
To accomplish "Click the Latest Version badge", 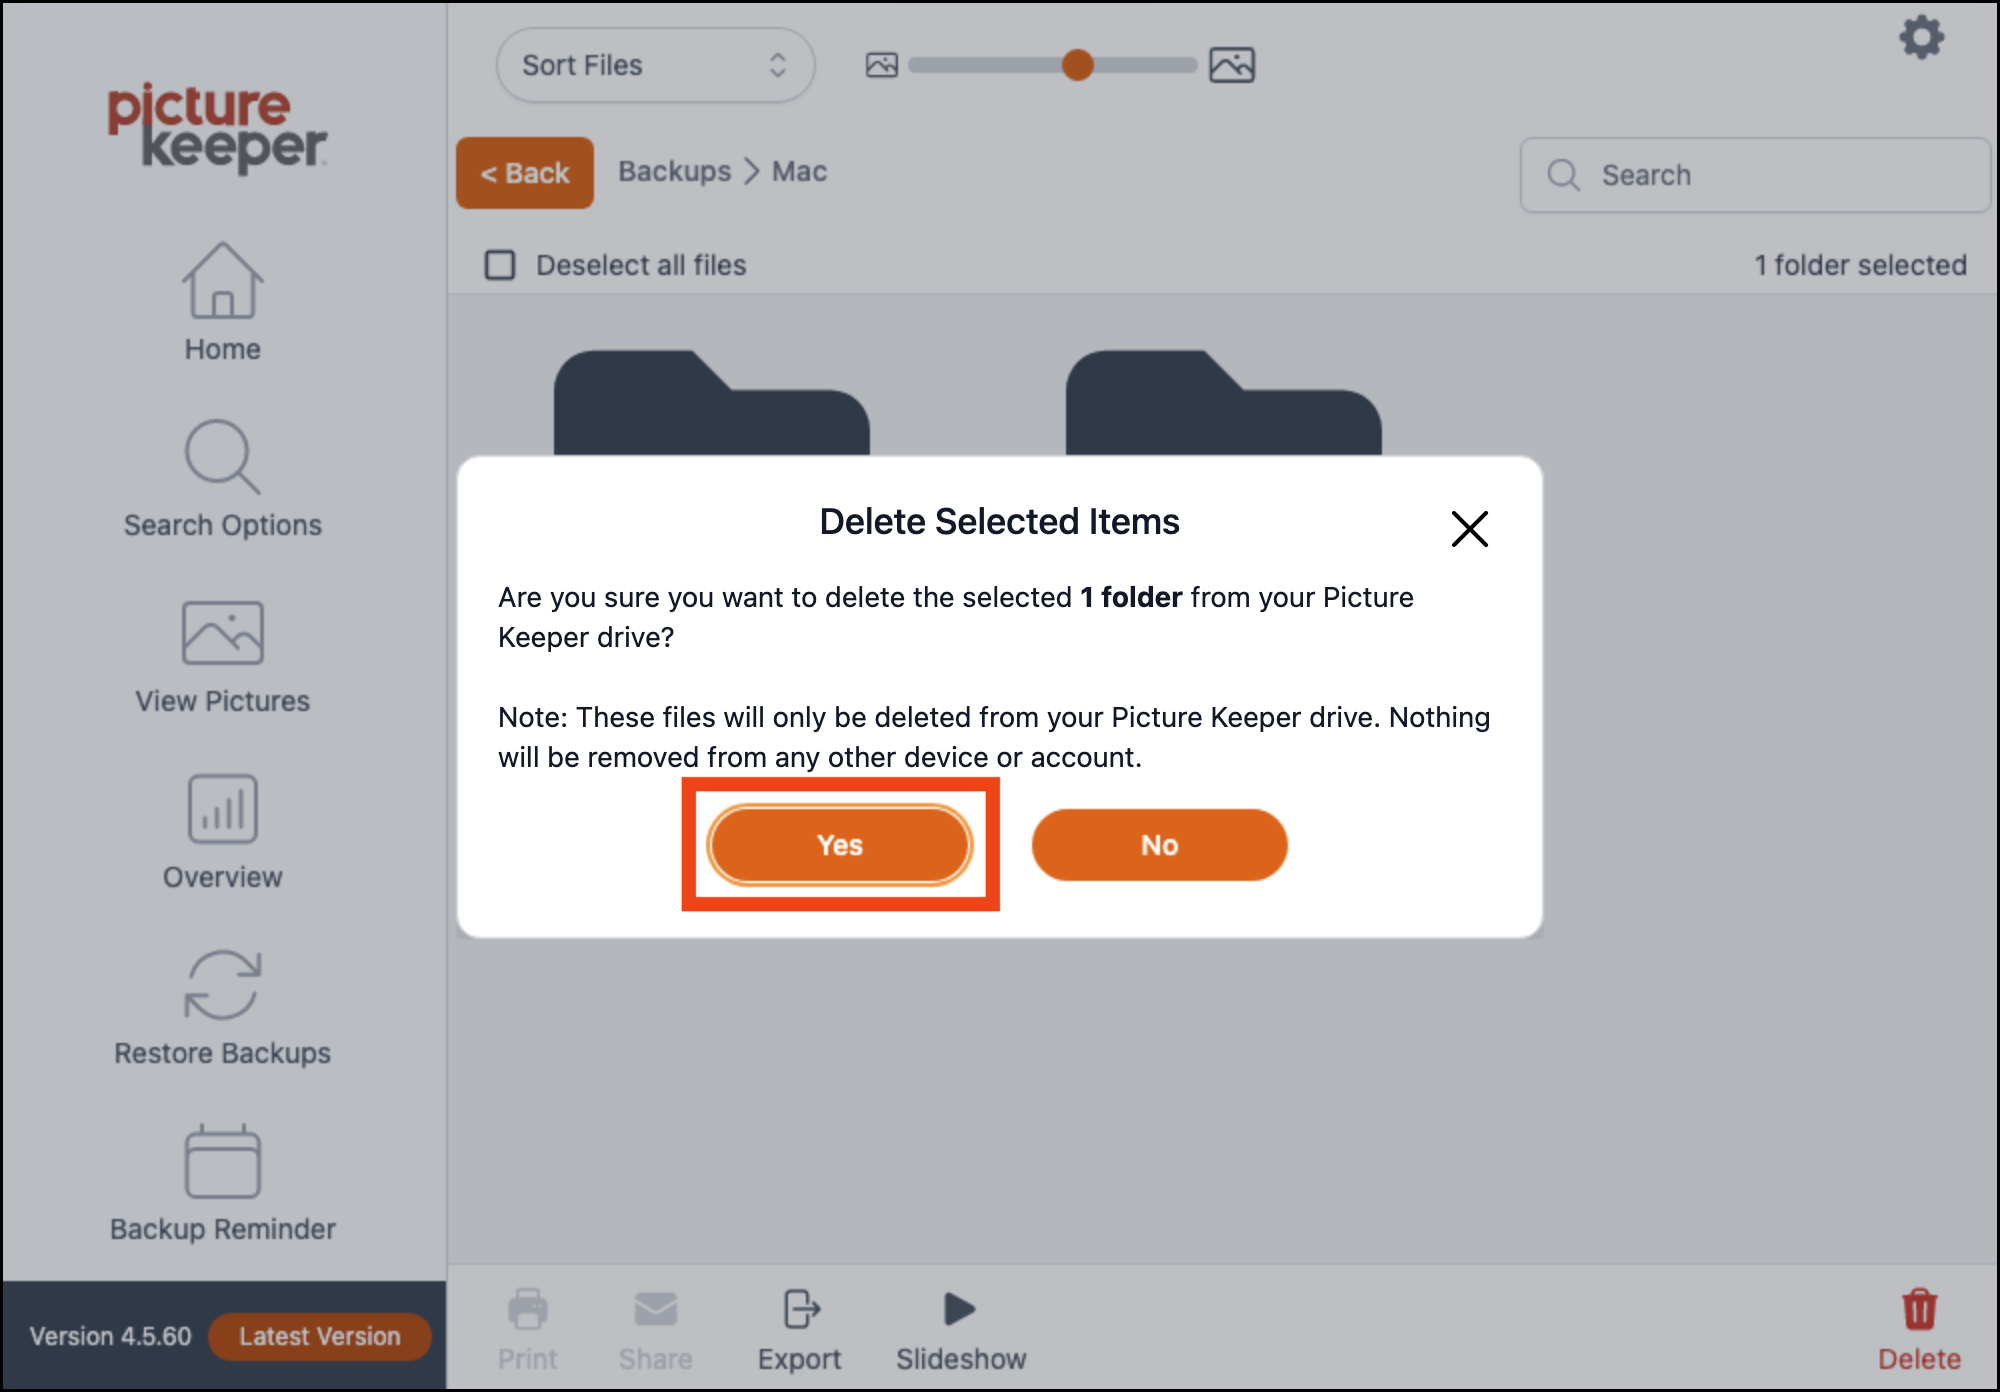I will 319,1336.
